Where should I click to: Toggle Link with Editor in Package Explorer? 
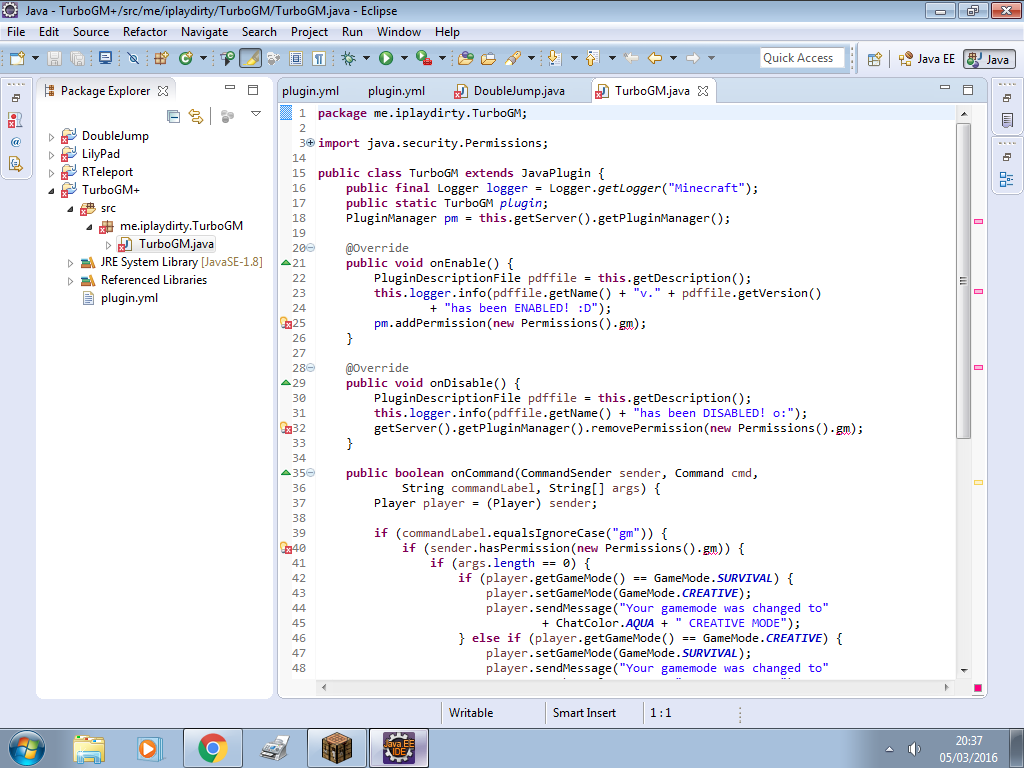point(196,116)
